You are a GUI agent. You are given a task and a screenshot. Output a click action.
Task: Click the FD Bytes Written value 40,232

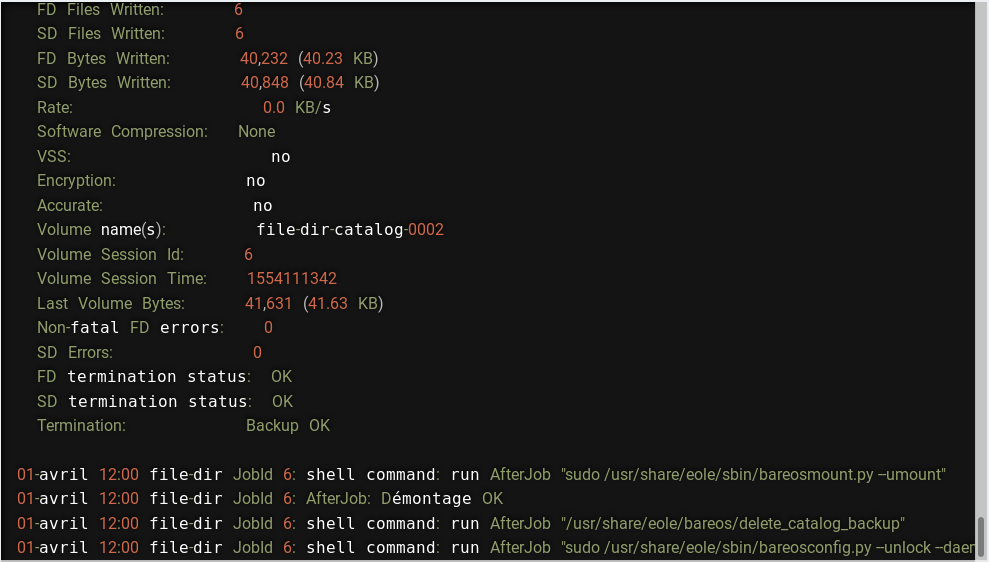(x=264, y=59)
